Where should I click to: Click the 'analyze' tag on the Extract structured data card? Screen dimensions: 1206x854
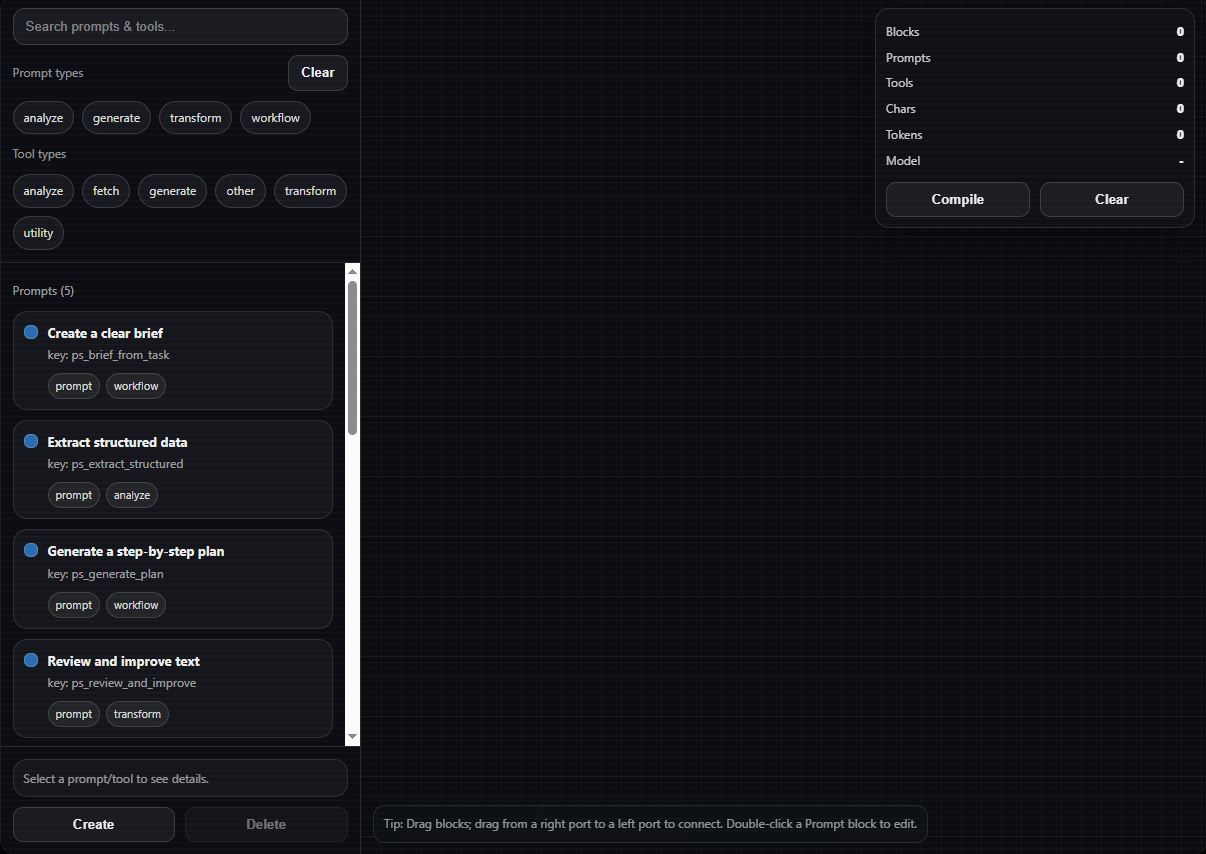(131, 494)
